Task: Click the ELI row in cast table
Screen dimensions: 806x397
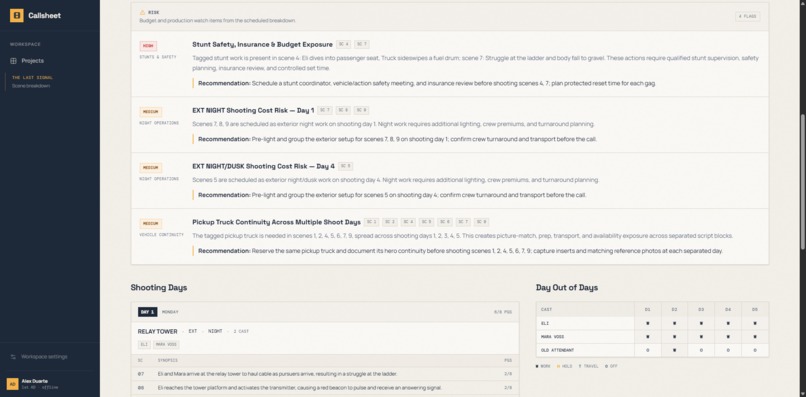Action: 652,323
